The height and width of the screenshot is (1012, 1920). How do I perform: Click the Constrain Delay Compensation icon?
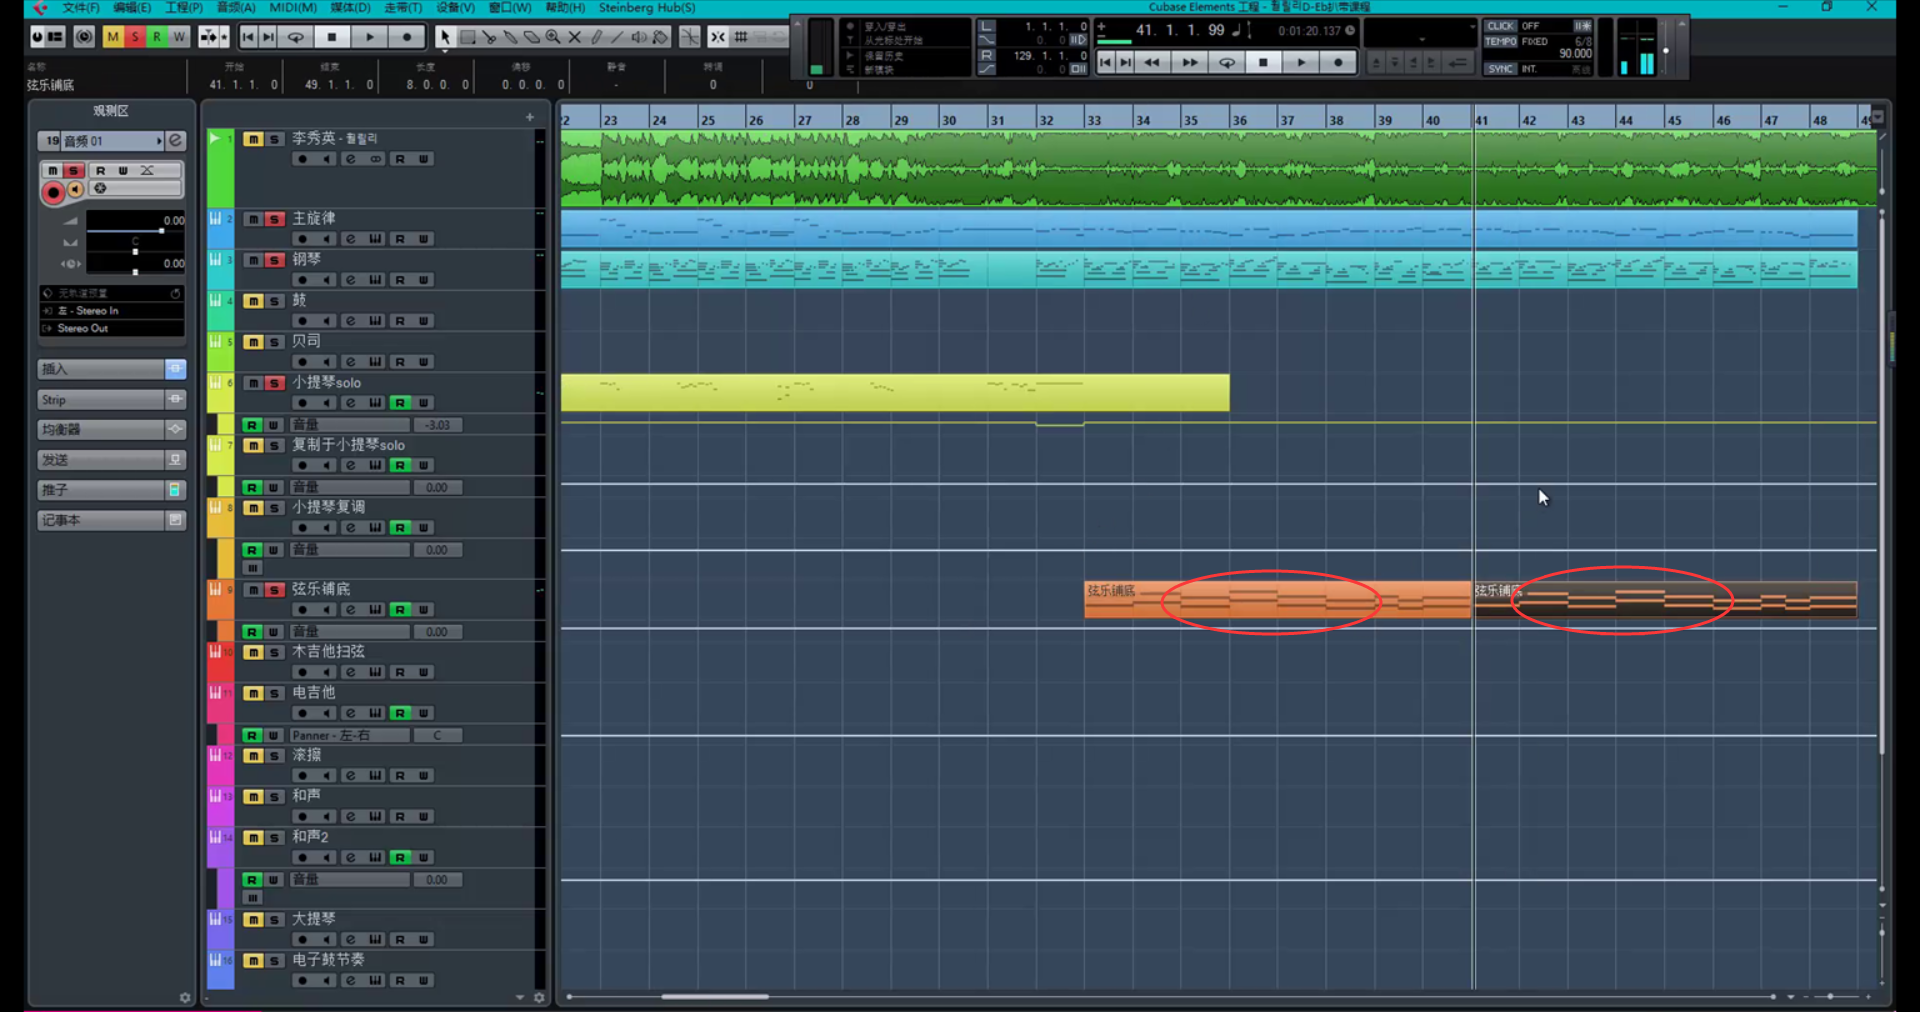[84, 37]
